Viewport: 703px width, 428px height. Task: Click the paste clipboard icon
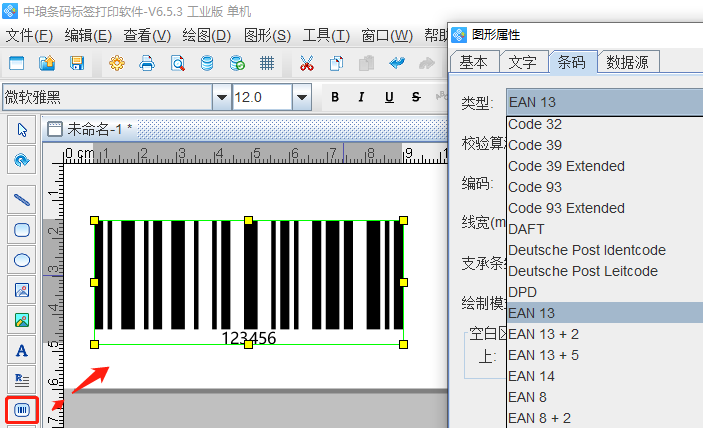click(x=366, y=63)
